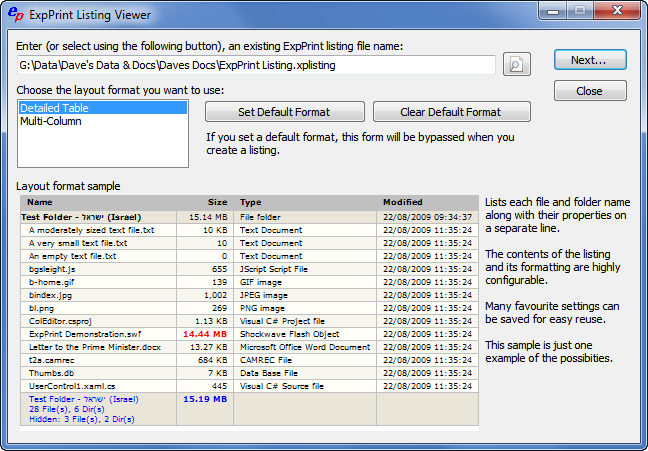This screenshot has width=648, height=451.
Task: Click the red '14.44 MB' size value
Action: tap(205, 334)
